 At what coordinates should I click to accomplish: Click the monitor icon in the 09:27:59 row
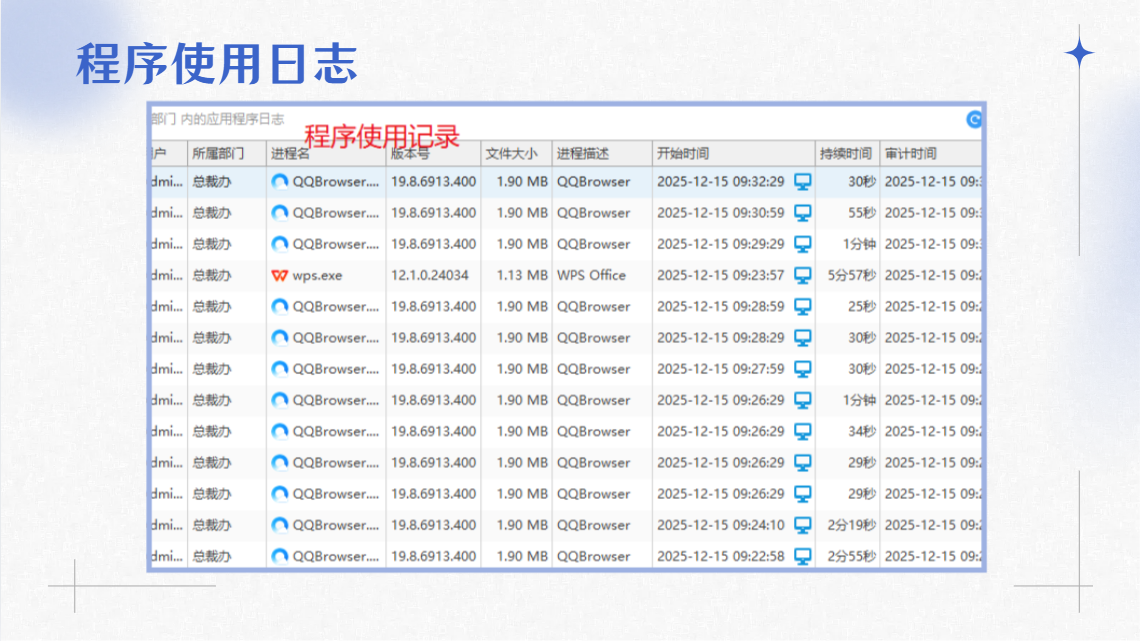pos(803,369)
